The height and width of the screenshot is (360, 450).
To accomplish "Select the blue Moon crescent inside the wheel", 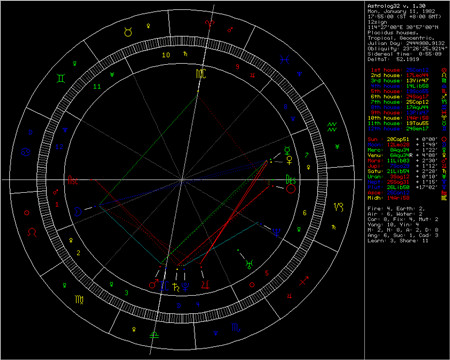I will click(x=78, y=211).
